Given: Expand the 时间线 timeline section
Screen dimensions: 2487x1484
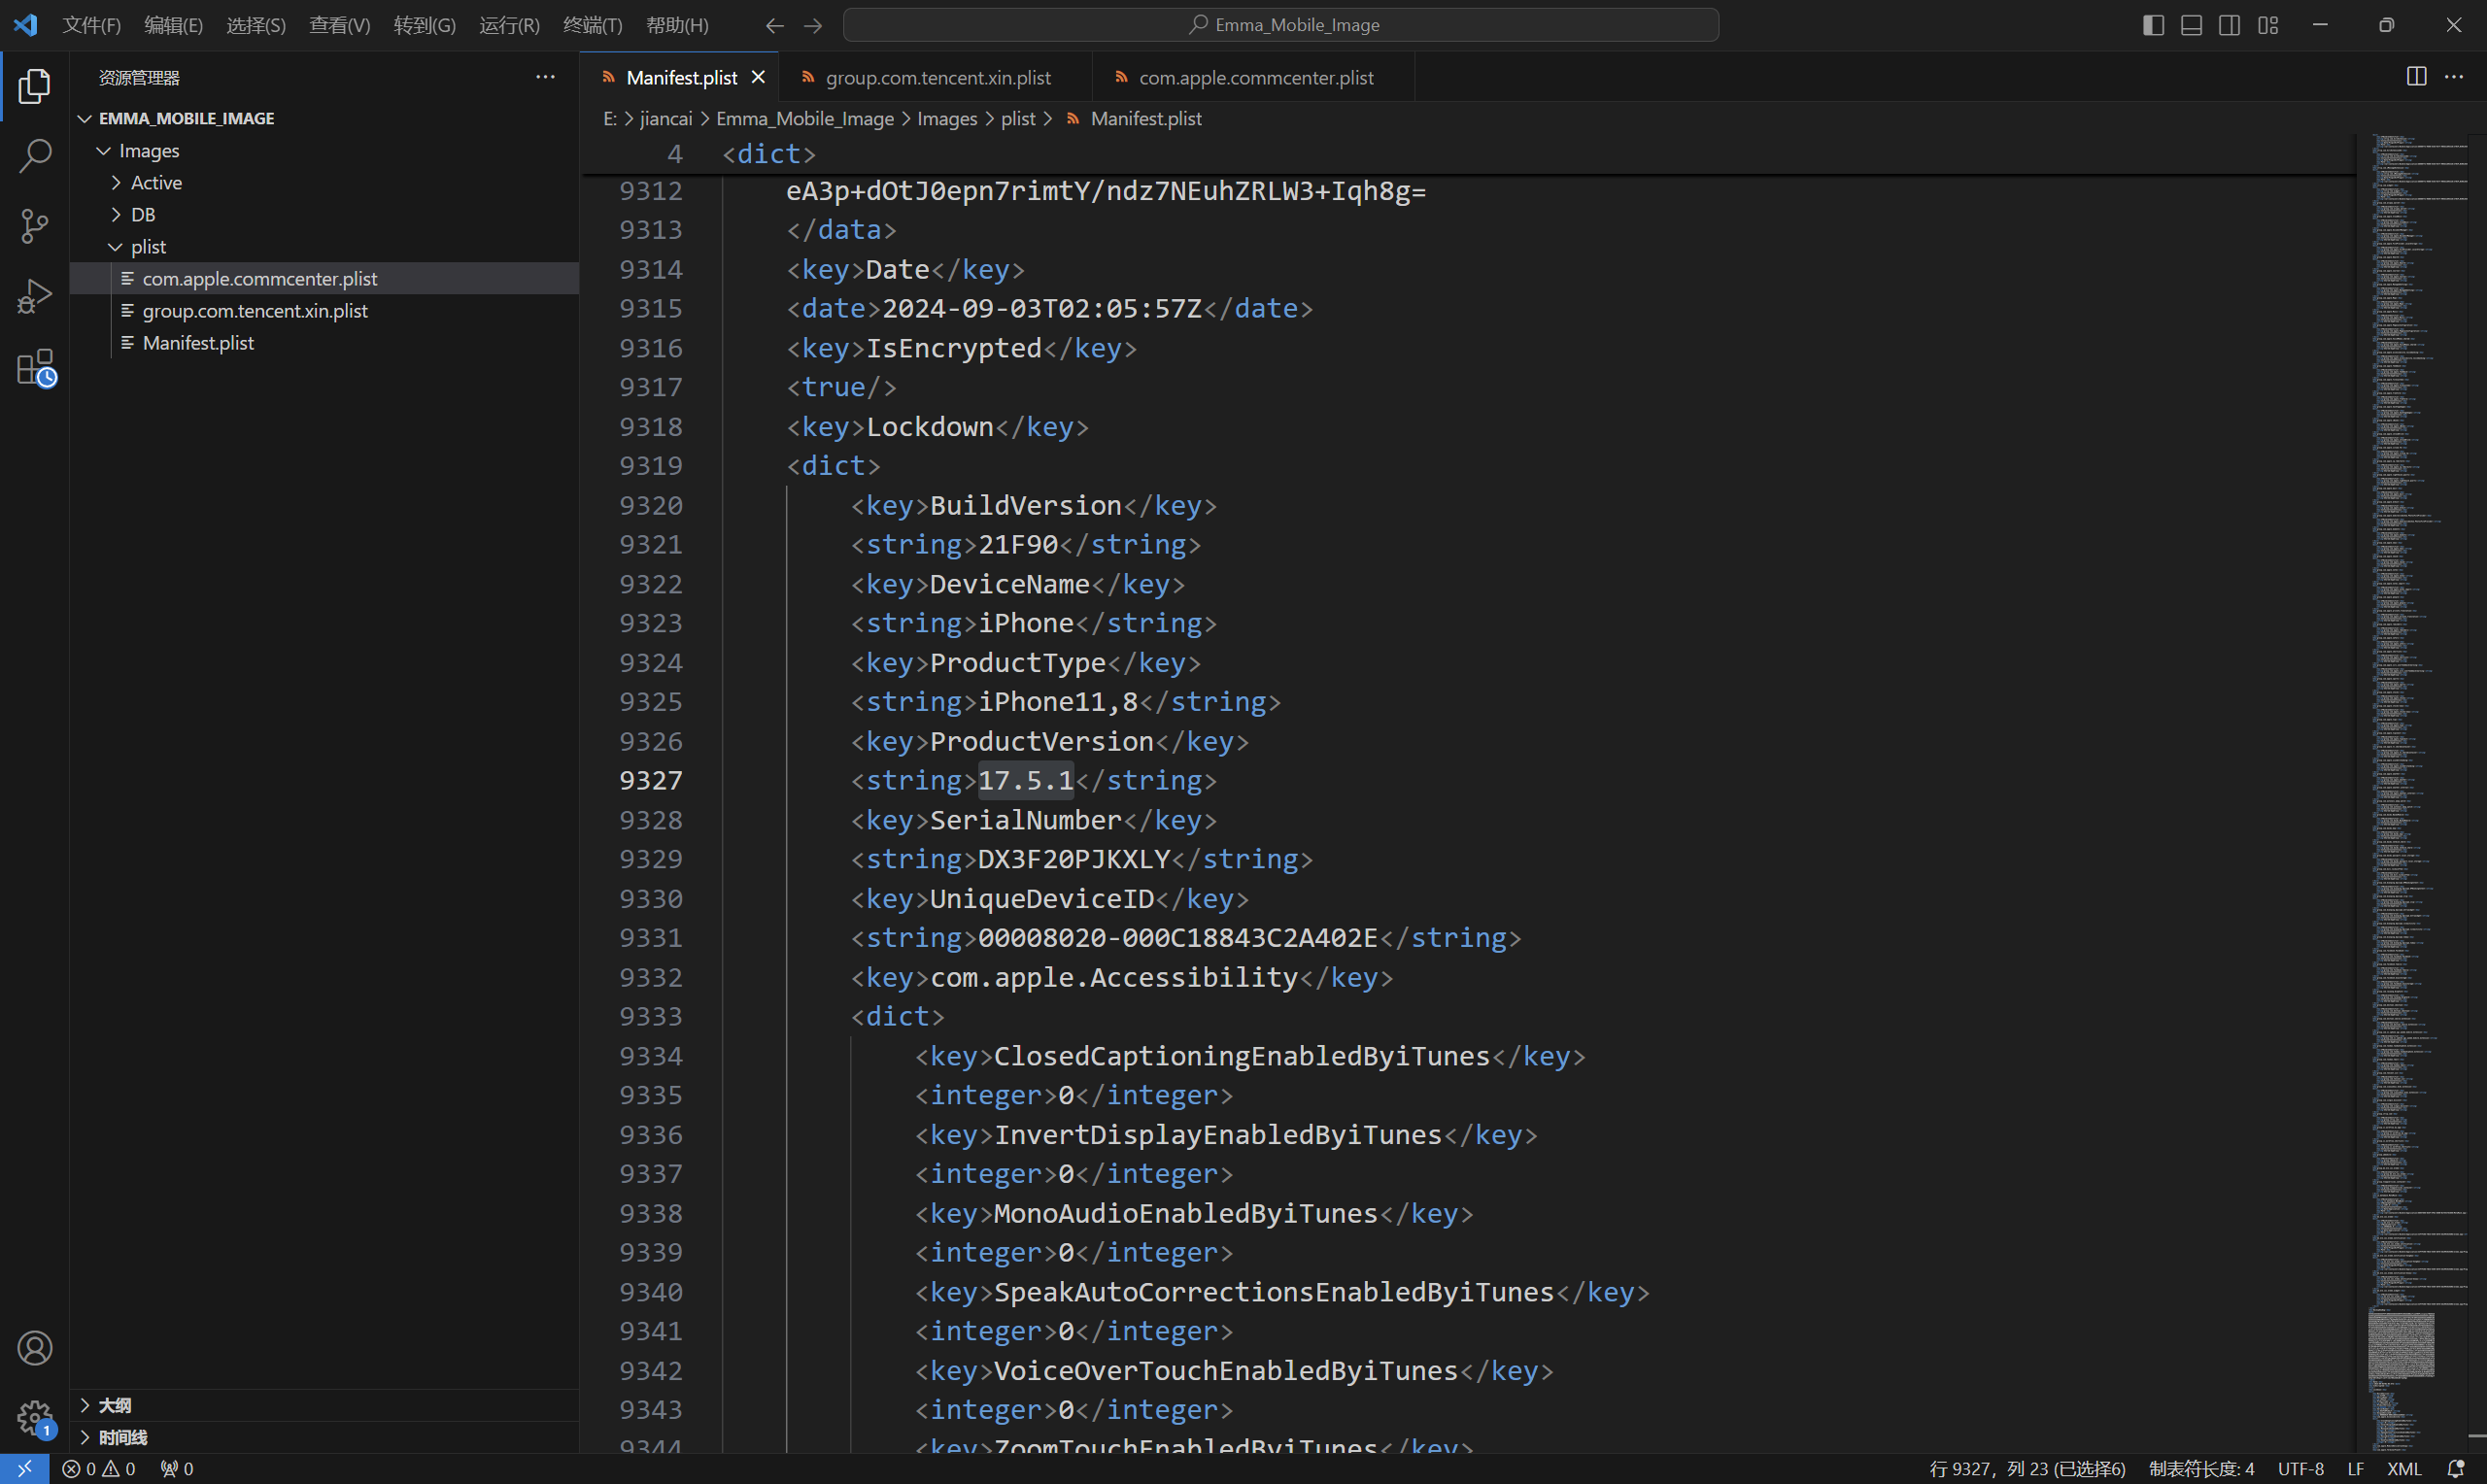Looking at the screenshot, I should [324, 1437].
